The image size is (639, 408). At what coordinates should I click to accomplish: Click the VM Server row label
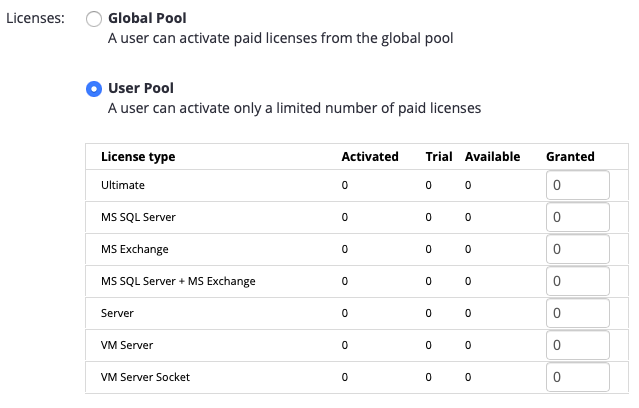tap(127, 345)
